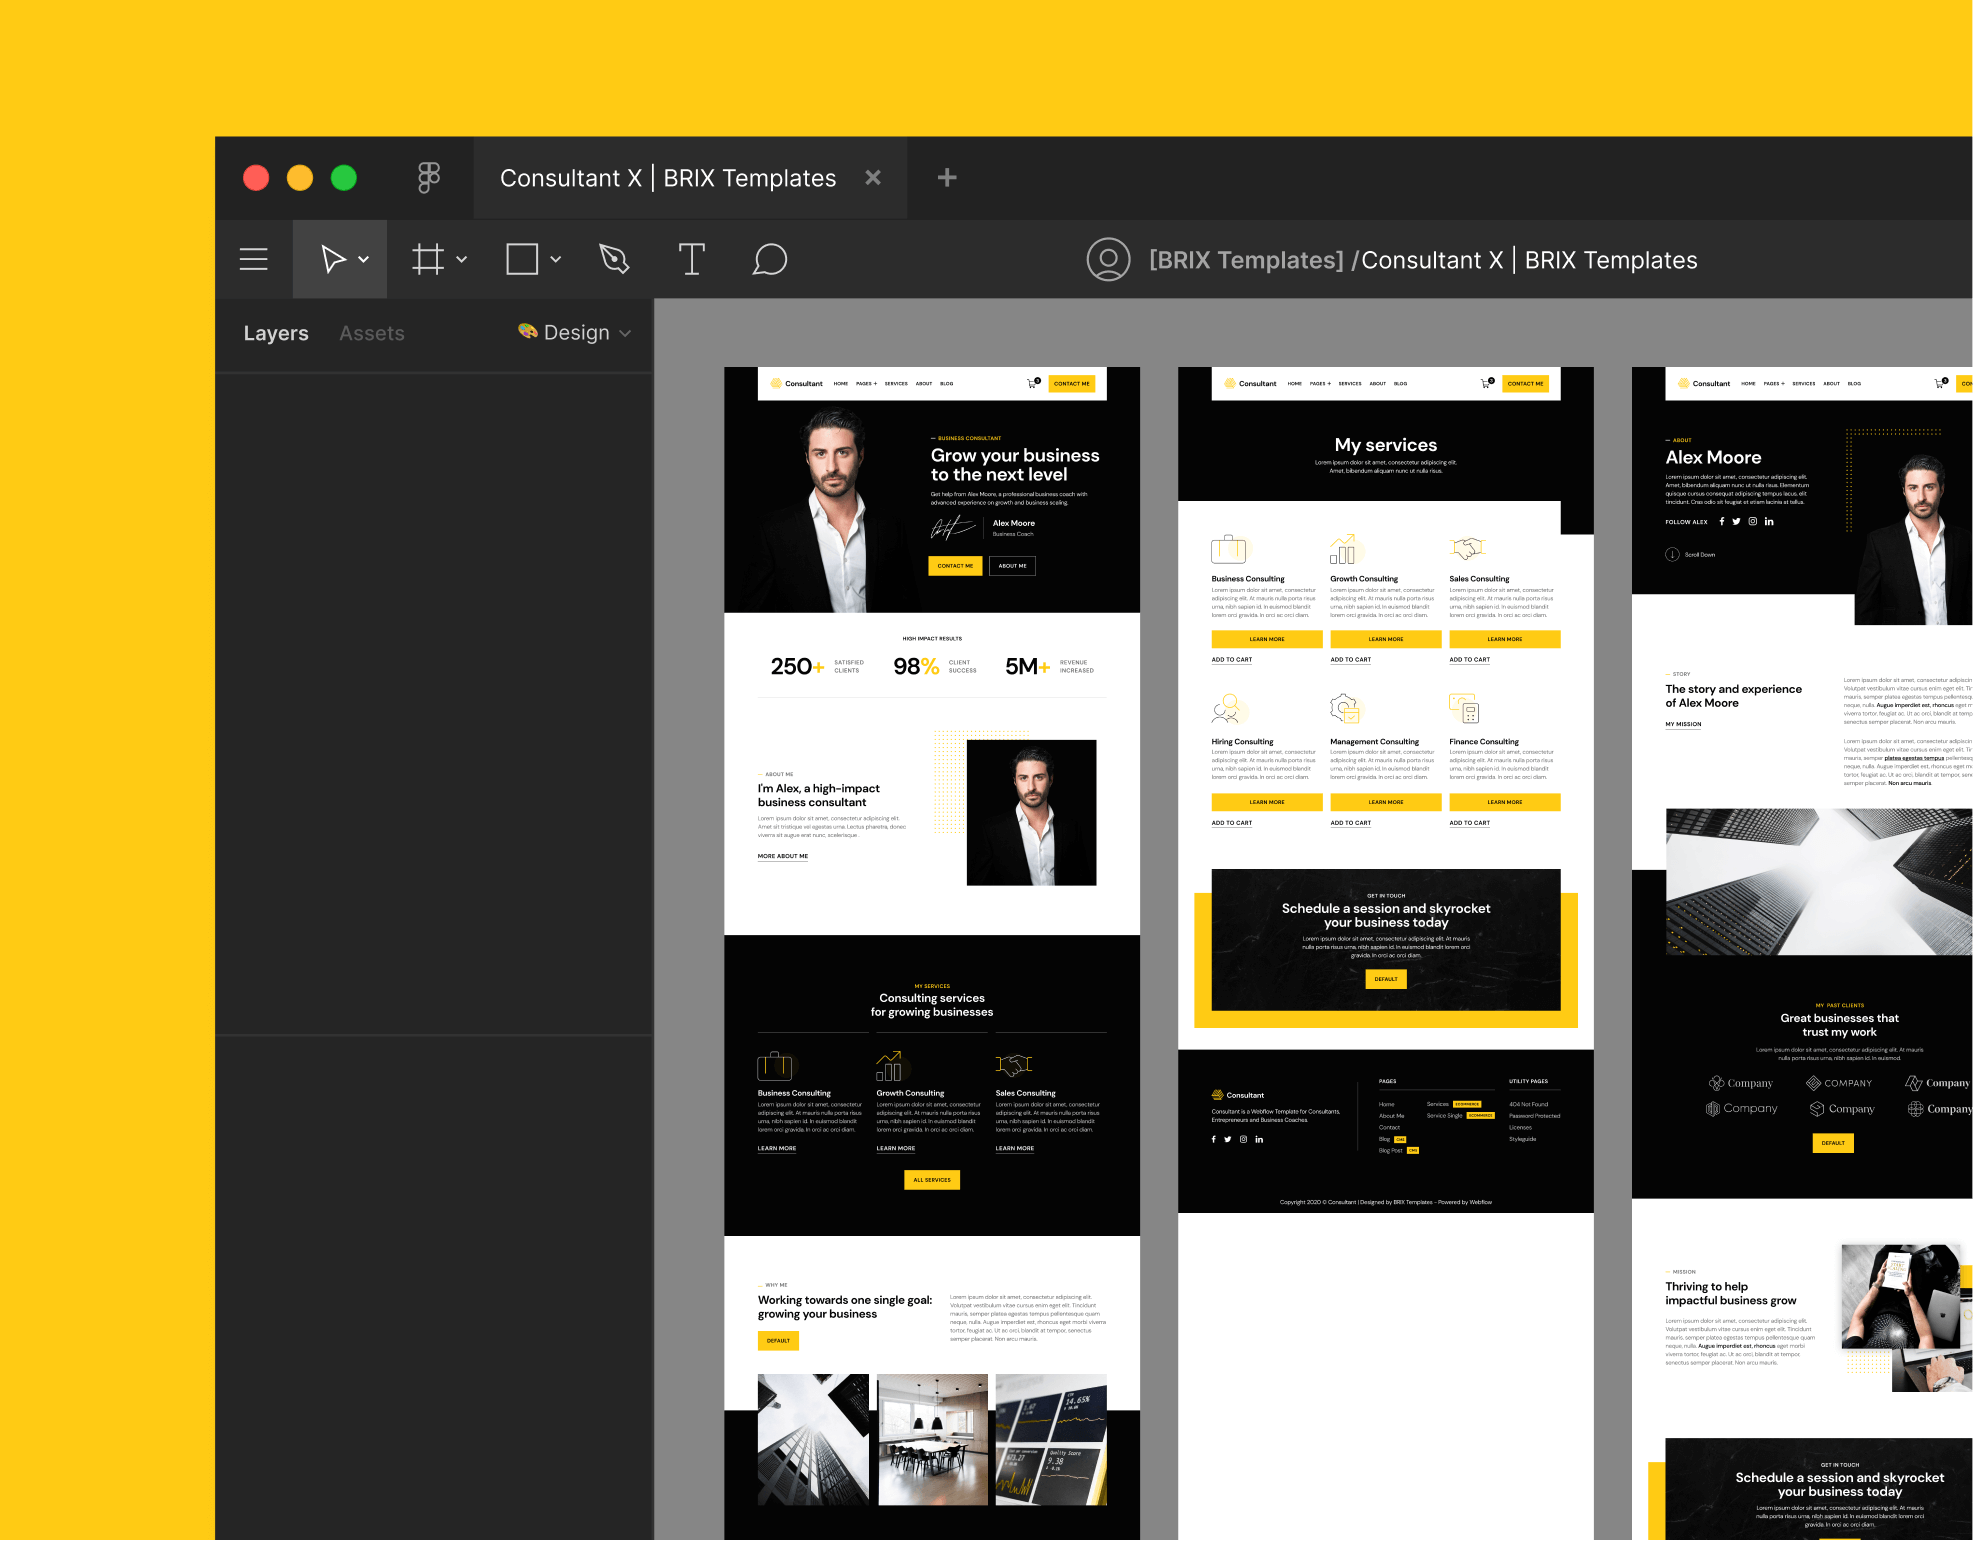Click the 98% client success stat

935,666
